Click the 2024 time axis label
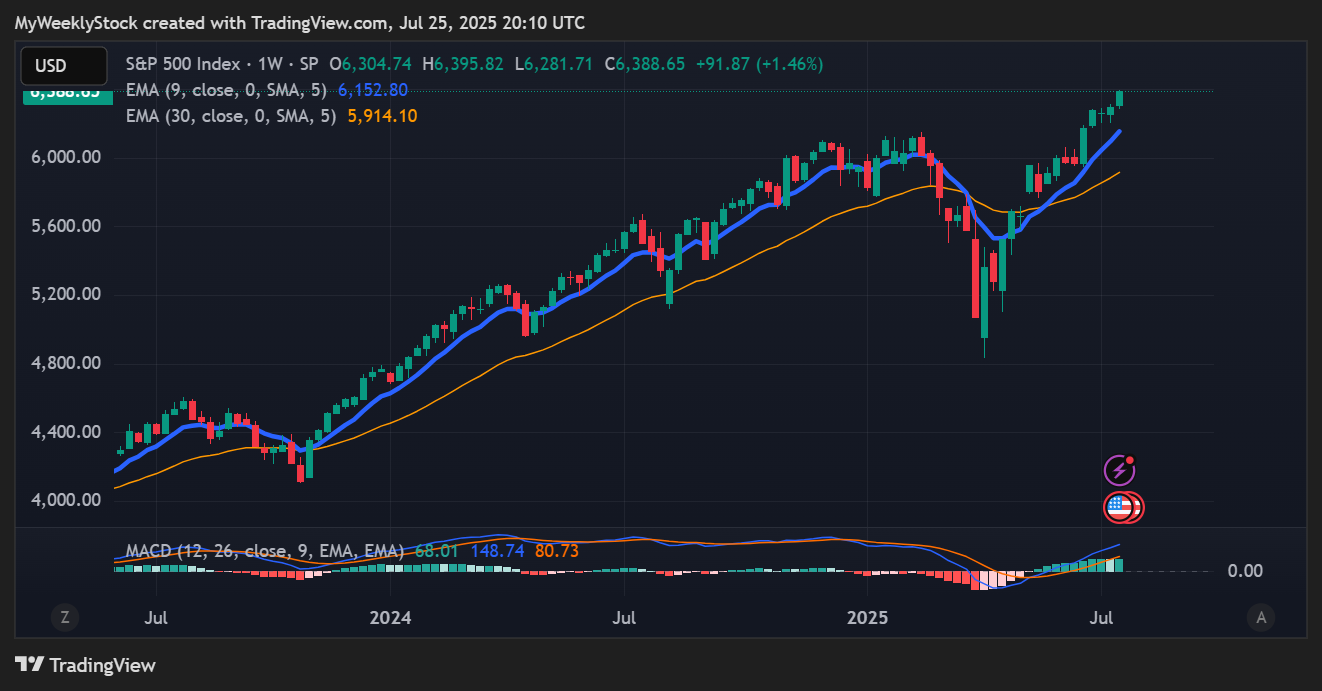 click(390, 617)
